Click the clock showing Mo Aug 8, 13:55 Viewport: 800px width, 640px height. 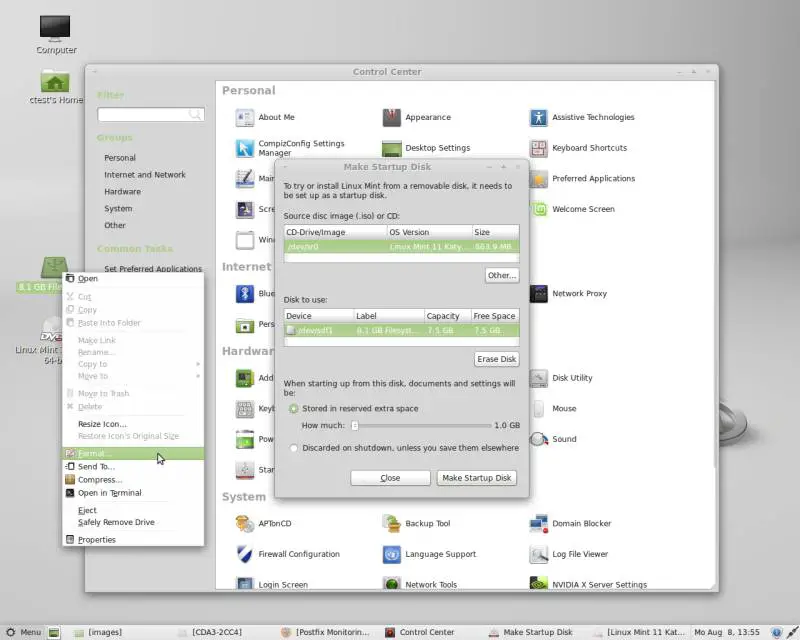727,632
